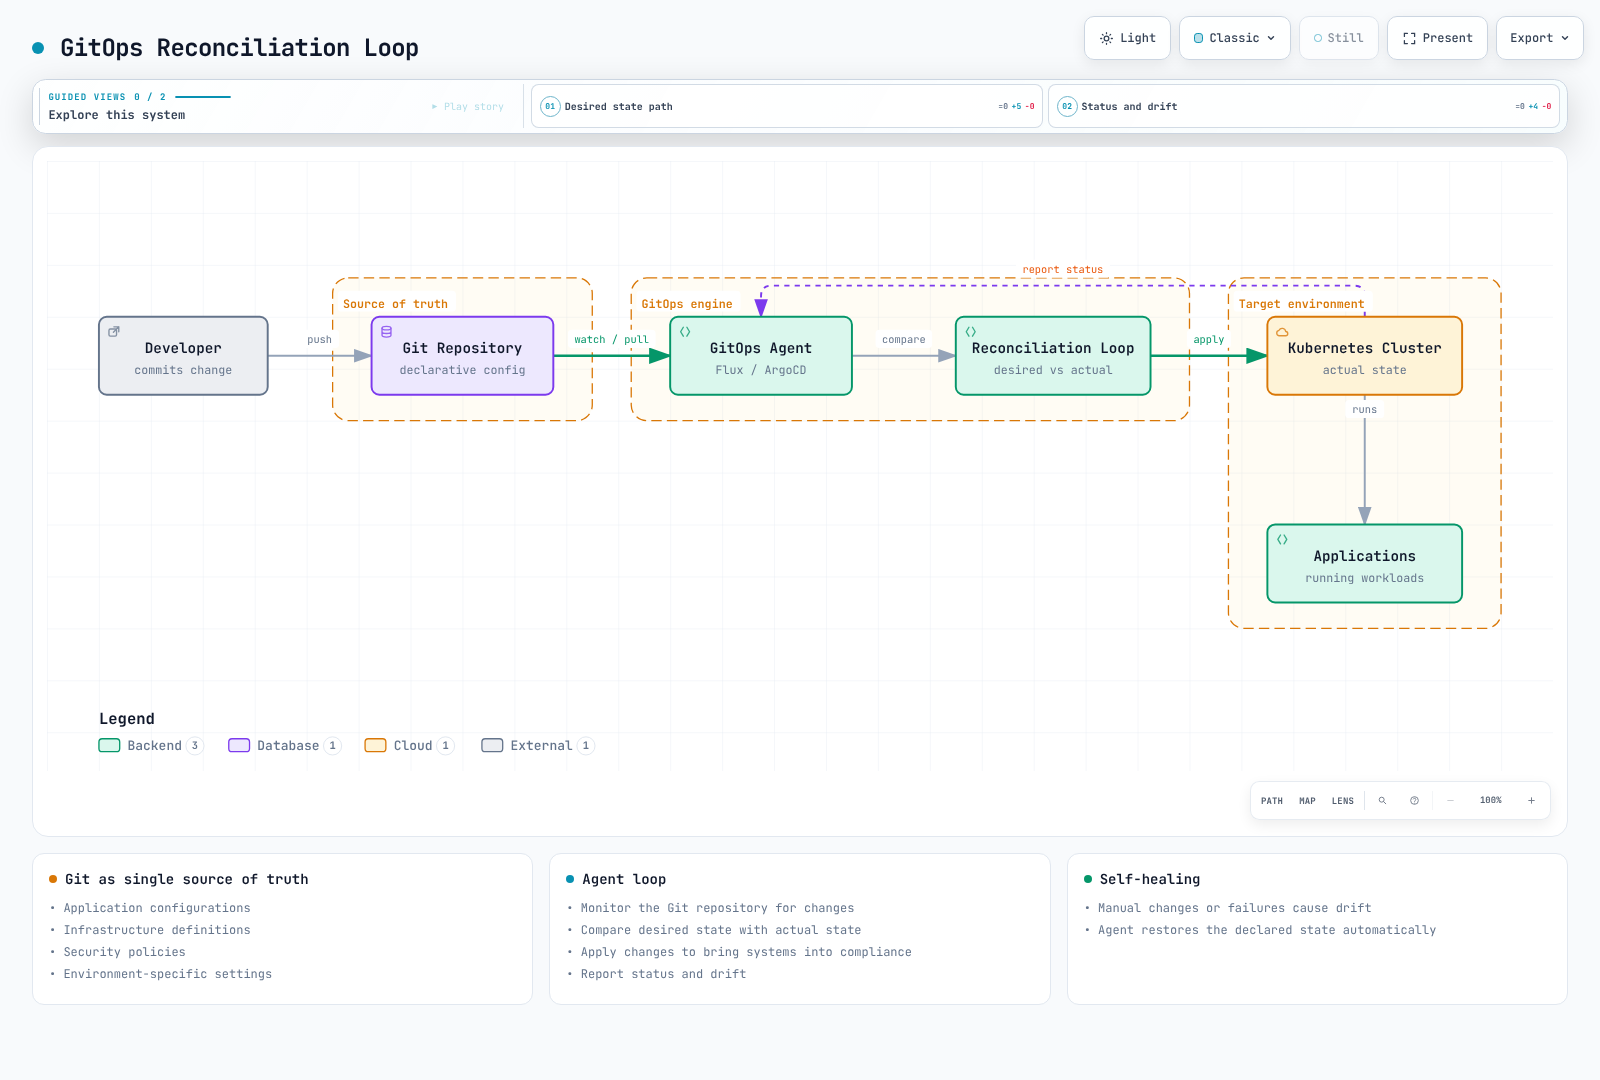The width and height of the screenshot is (1600, 1080).
Task: Activate LENS mode
Action: coord(1343,801)
